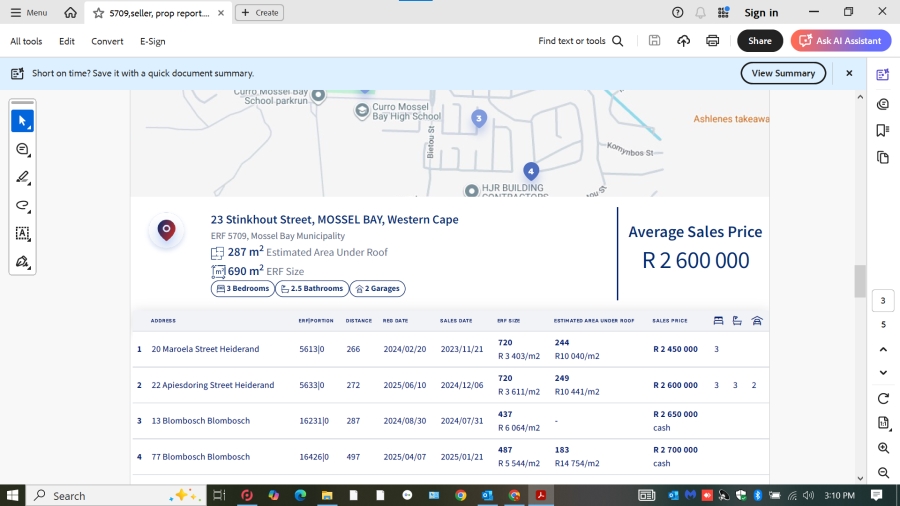Open the E-Sign menu
The image size is (900, 506).
[153, 41]
